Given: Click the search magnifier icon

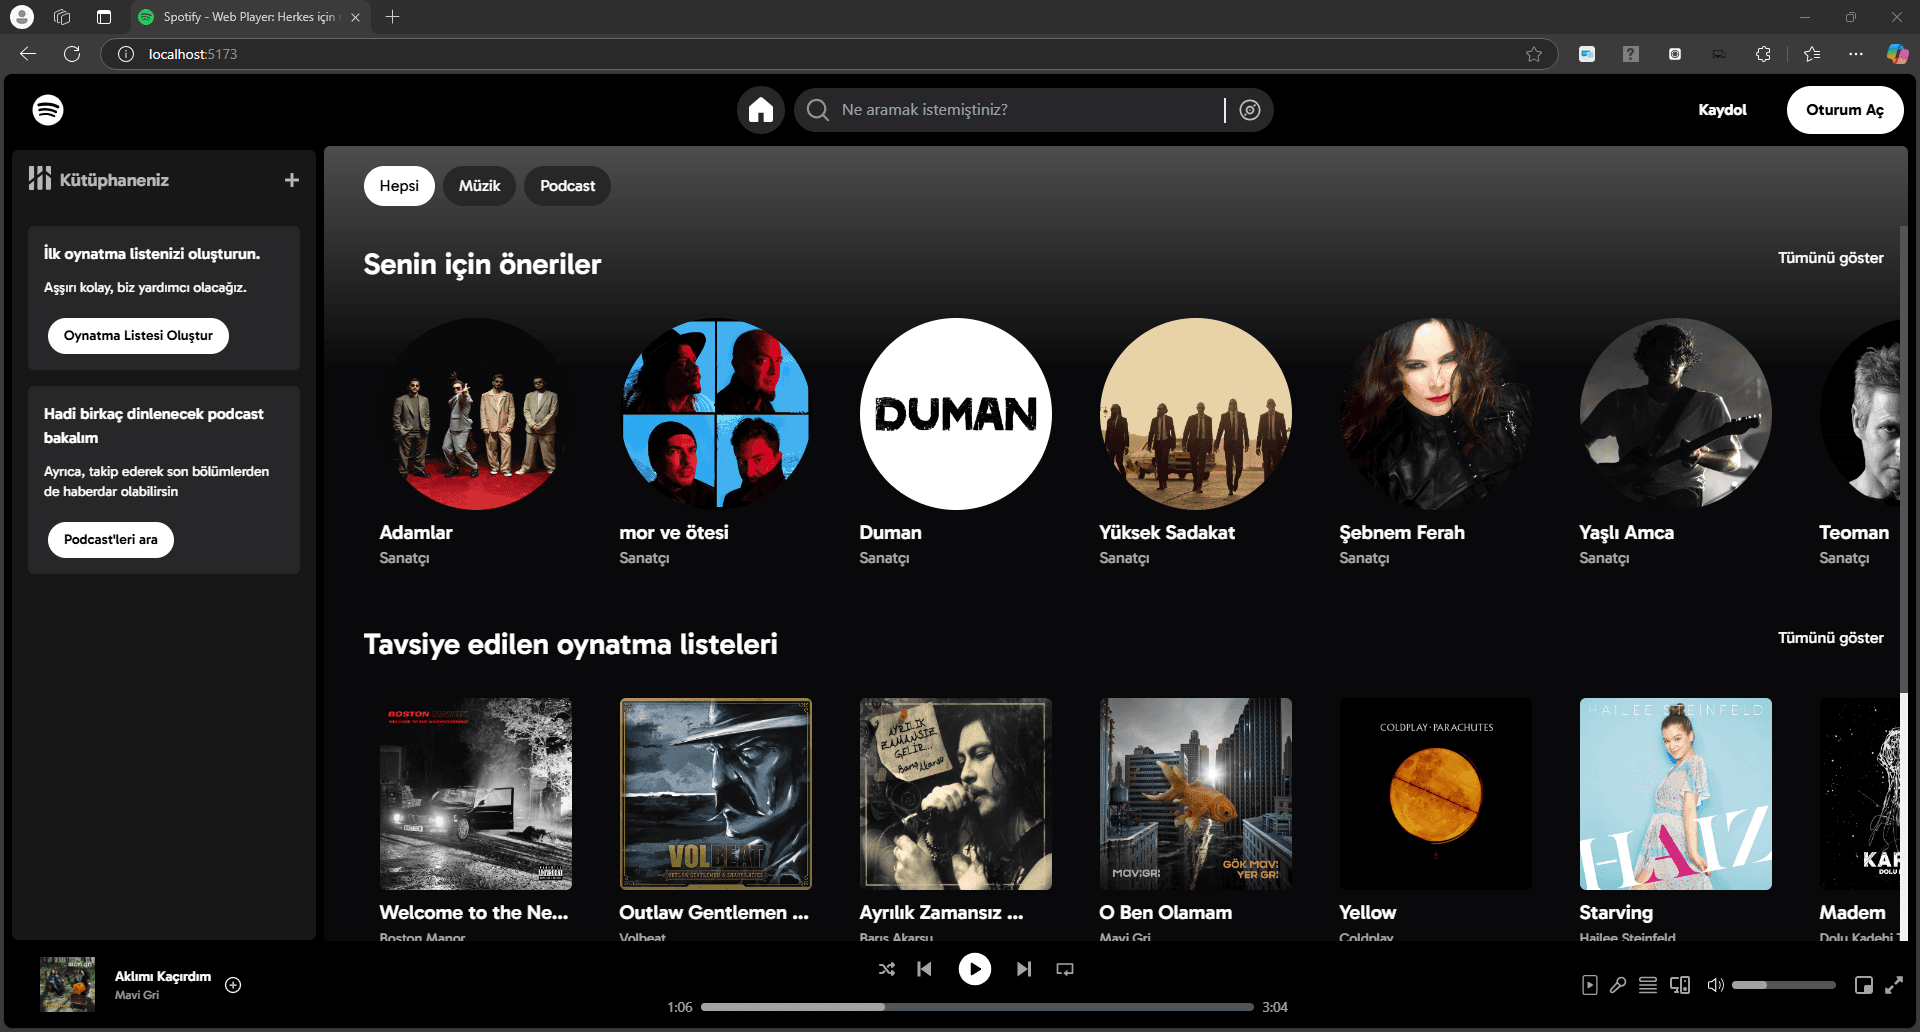Looking at the screenshot, I should click(818, 110).
